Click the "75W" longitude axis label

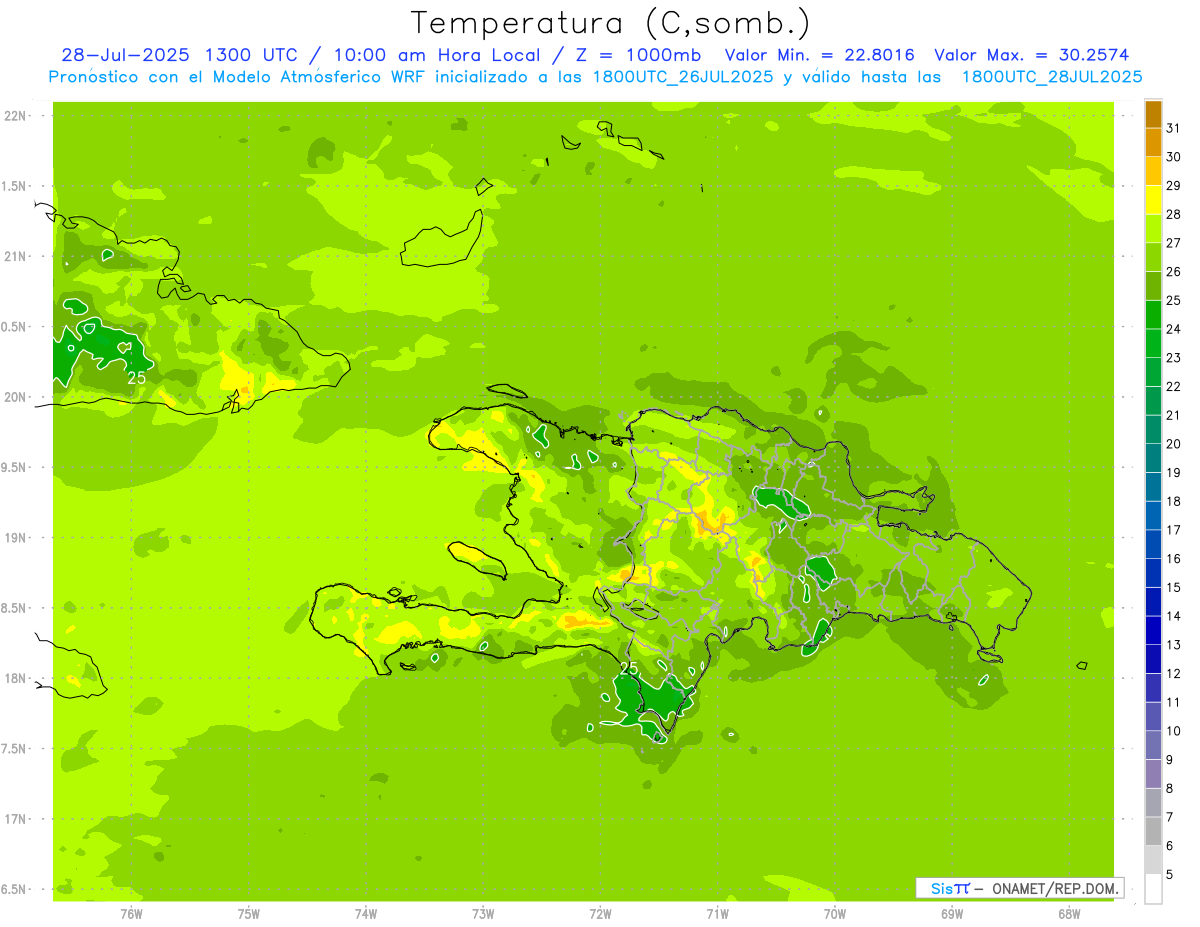(x=249, y=913)
